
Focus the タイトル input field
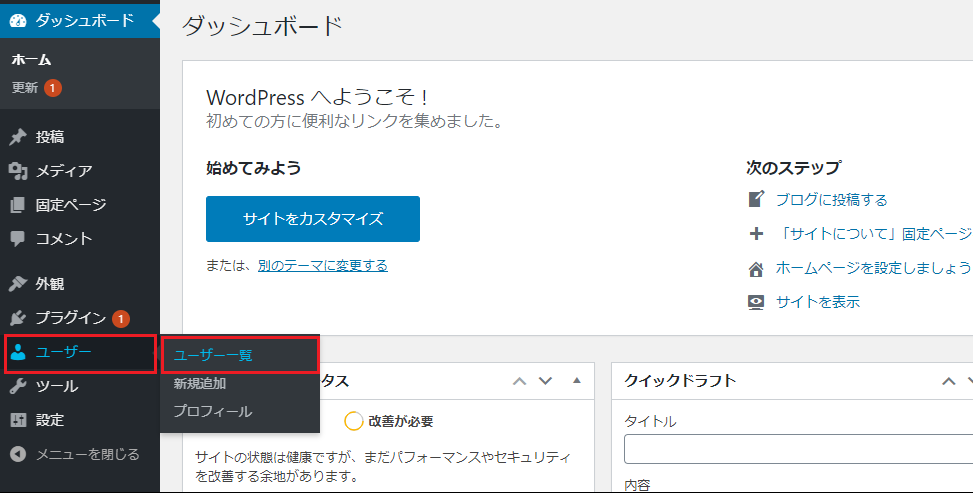tap(799, 450)
